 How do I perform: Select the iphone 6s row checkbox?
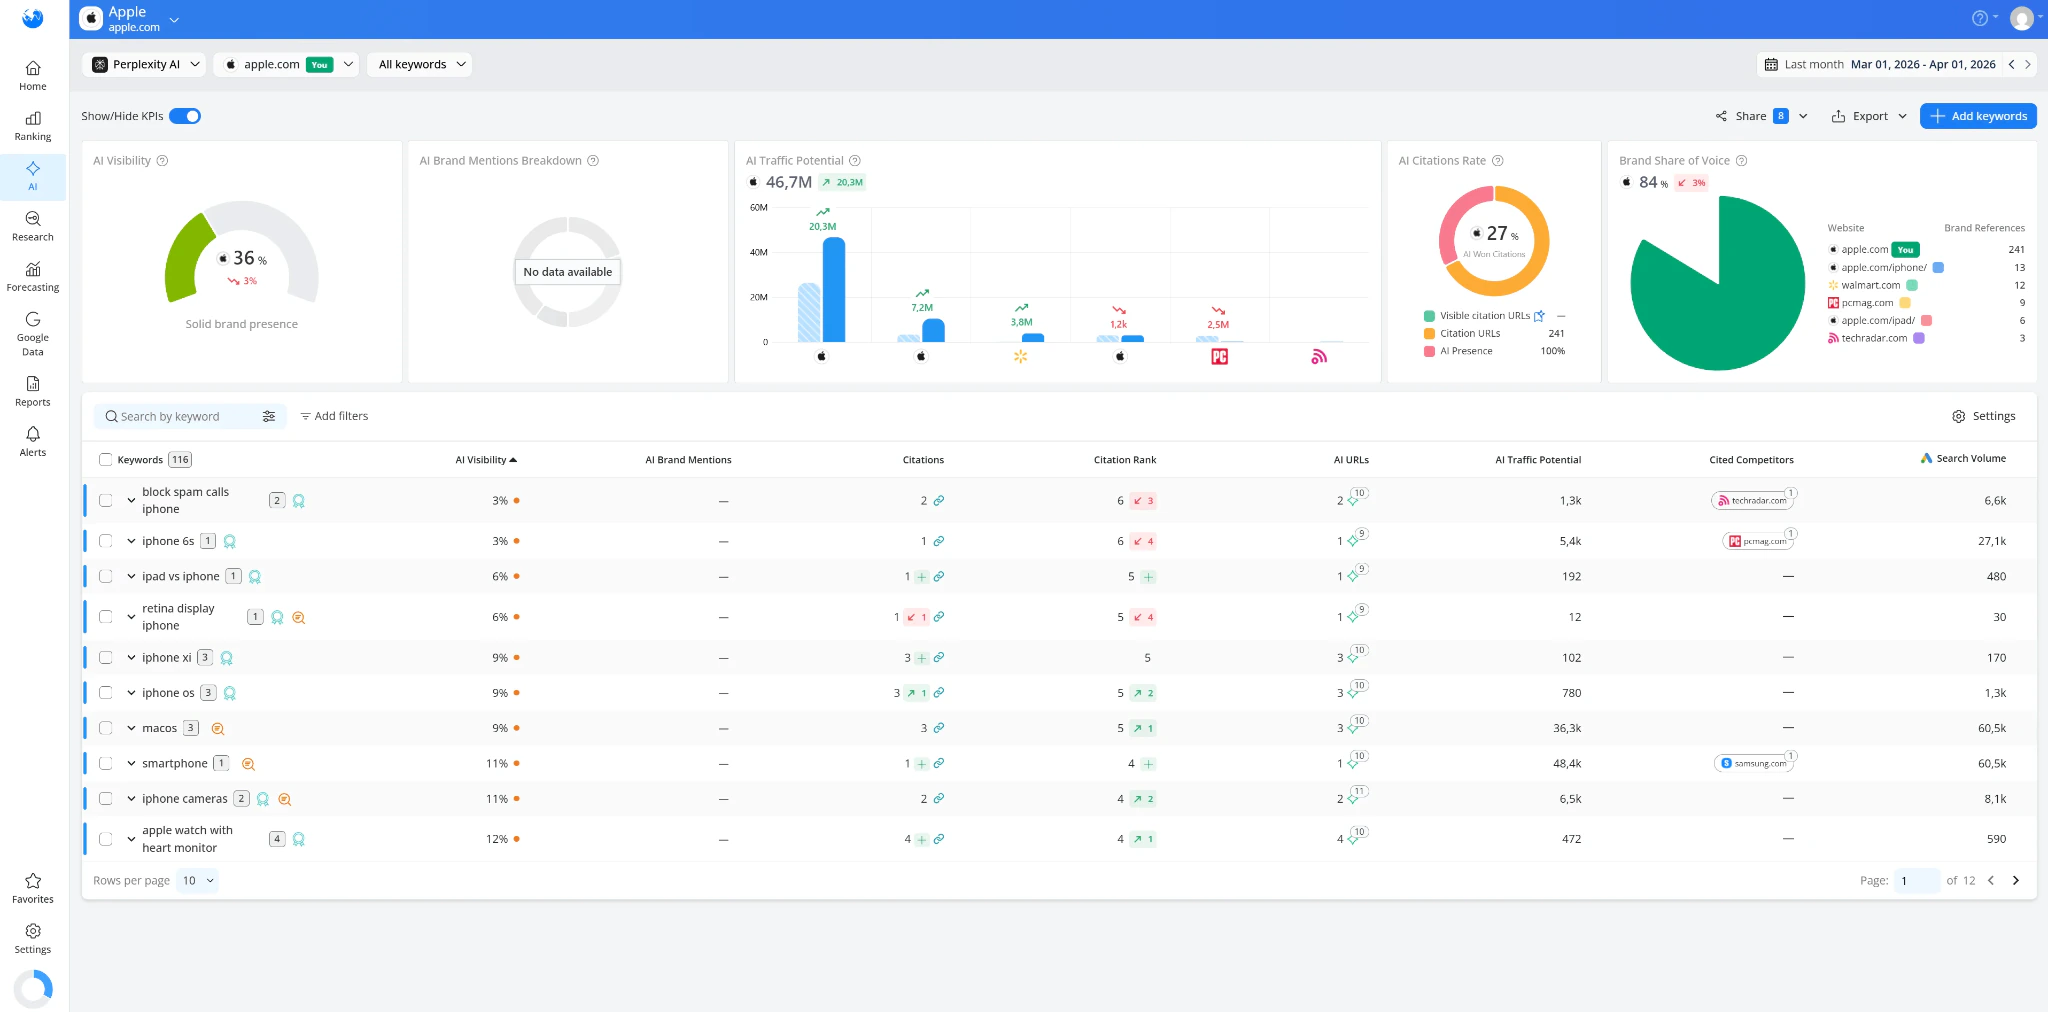tap(106, 541)
